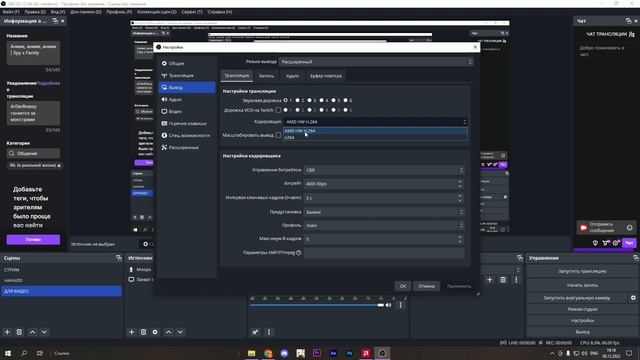Click the AMF/FFmpeg parameters input field
Screen dimensions: 640x360
(384, 253)
